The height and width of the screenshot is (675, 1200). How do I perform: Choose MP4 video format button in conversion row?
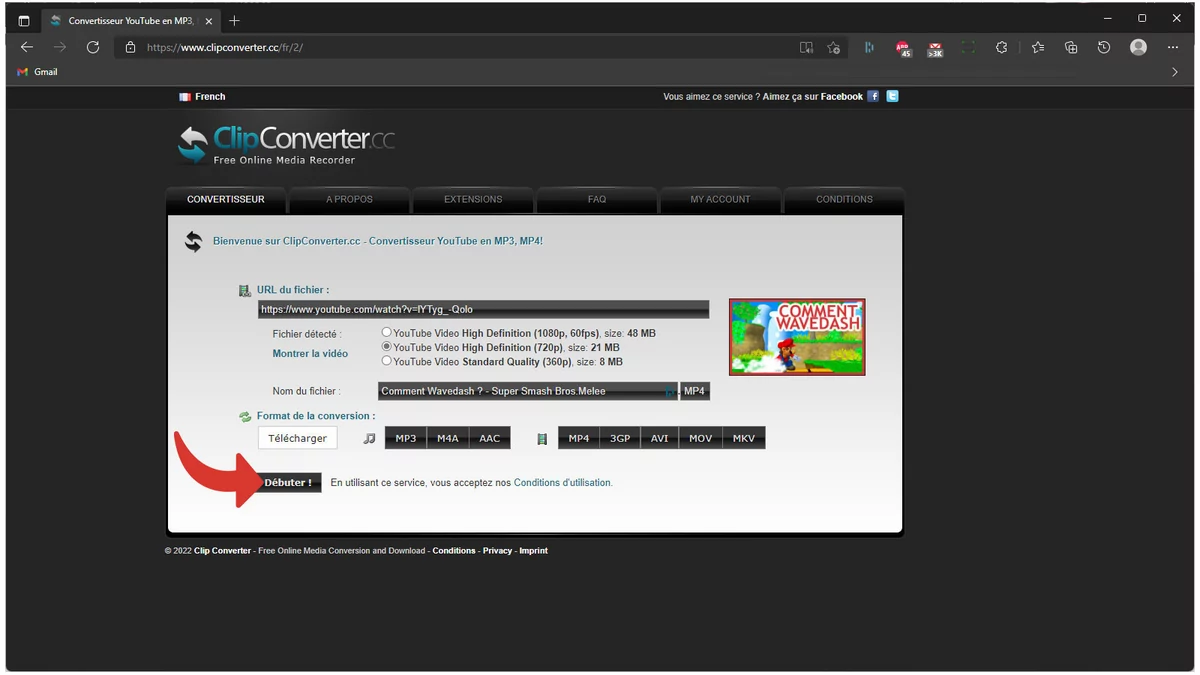[579, 438]
